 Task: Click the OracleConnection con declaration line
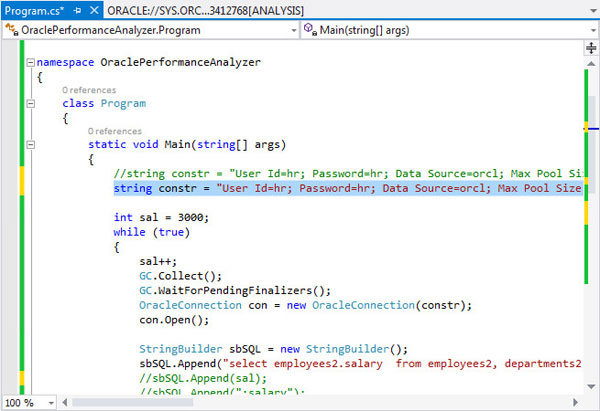[x=305, y=305]
